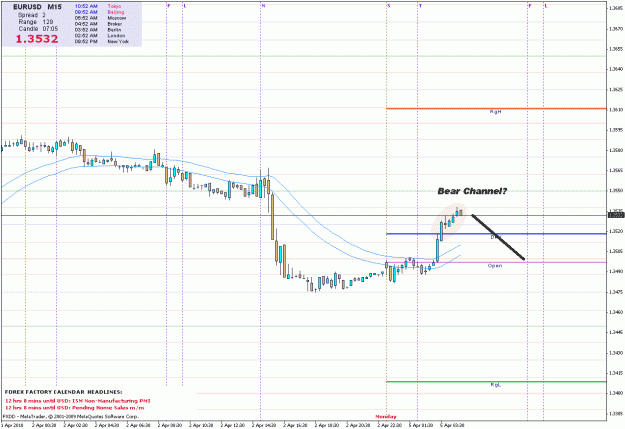
Task: Select the Range 129 readout
Action: pos(36,22)
